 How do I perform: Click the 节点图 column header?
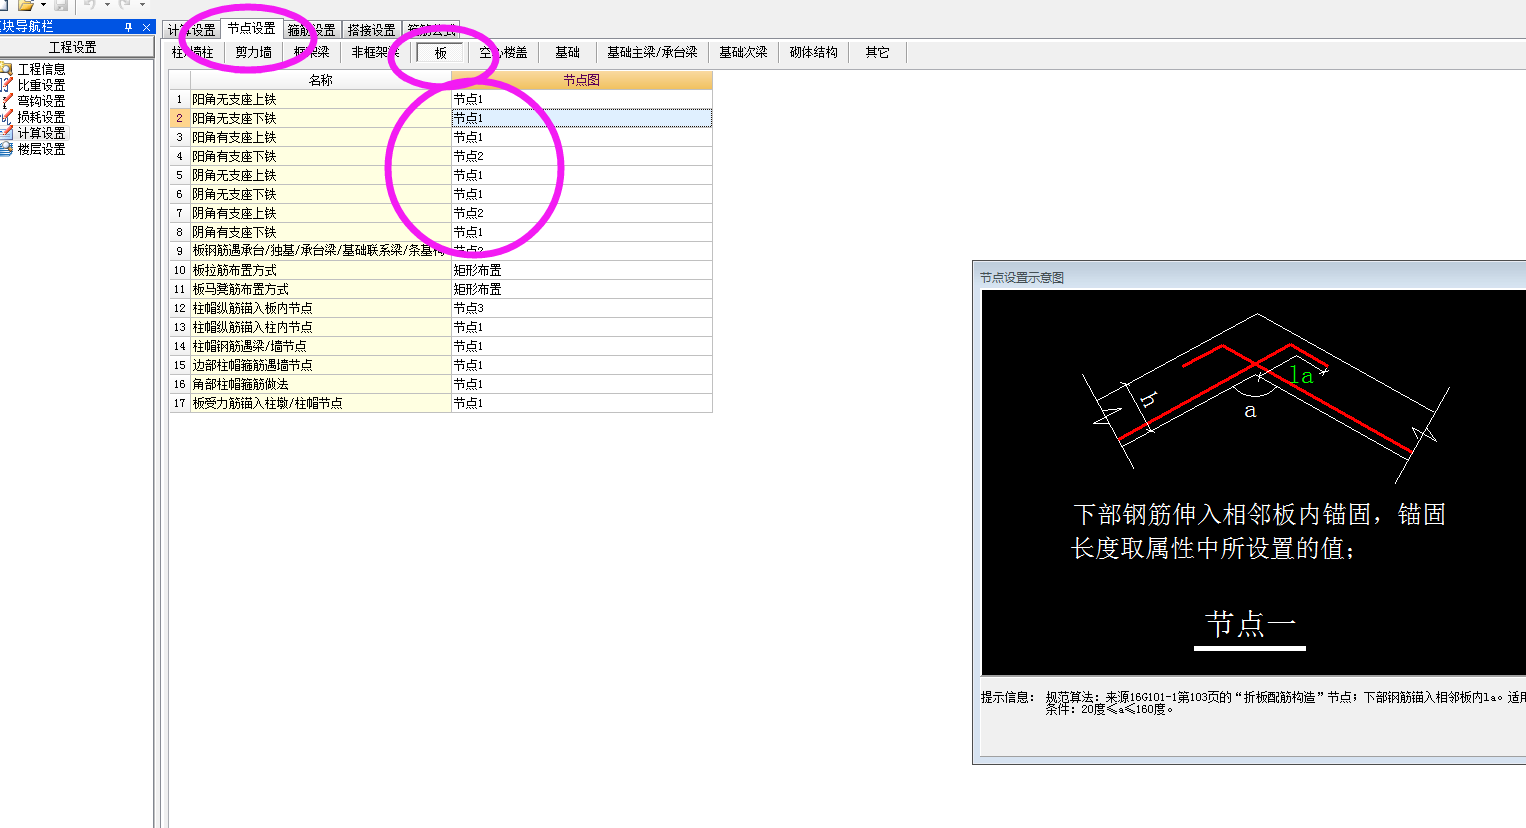(581, 80)
